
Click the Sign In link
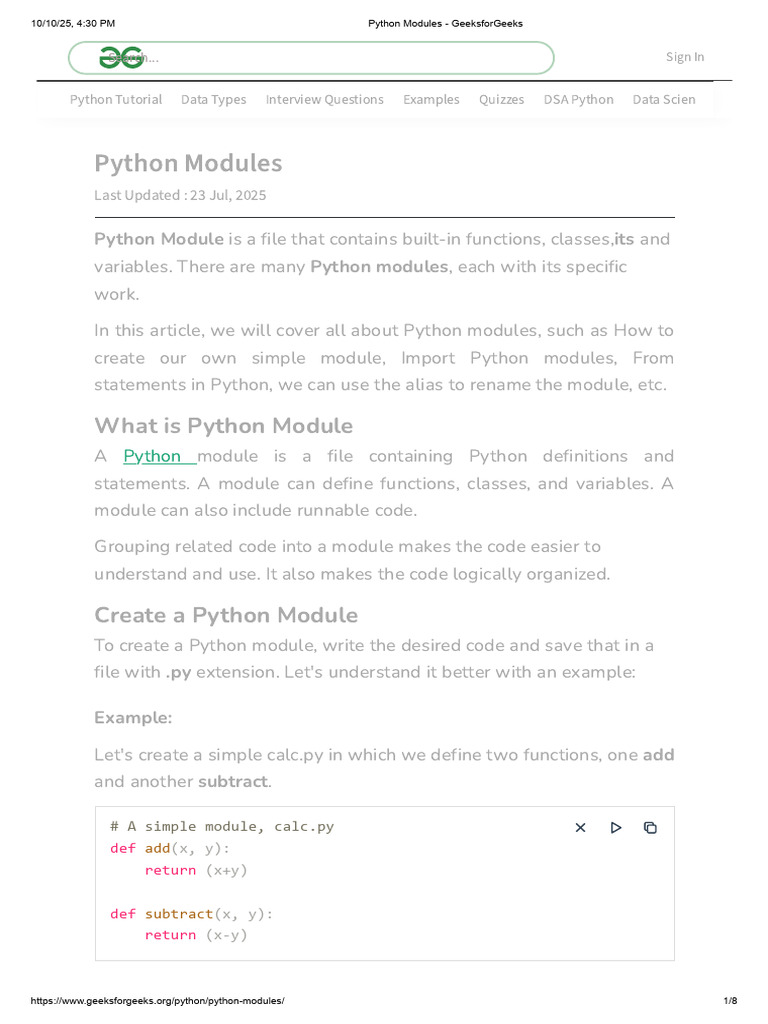[x=685, y=57]
